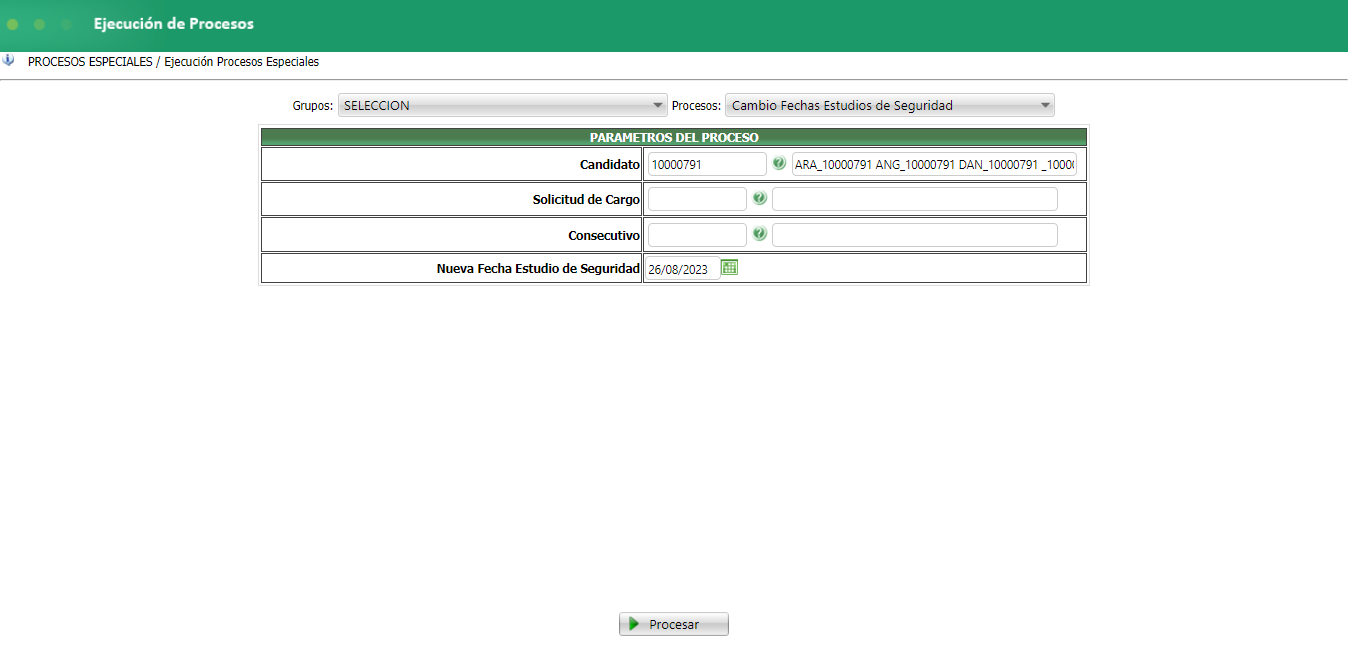This screenshot has height=668, width=1348.
Task: Click the Consecutivo code input field
Action: click(x=697, y=235)
